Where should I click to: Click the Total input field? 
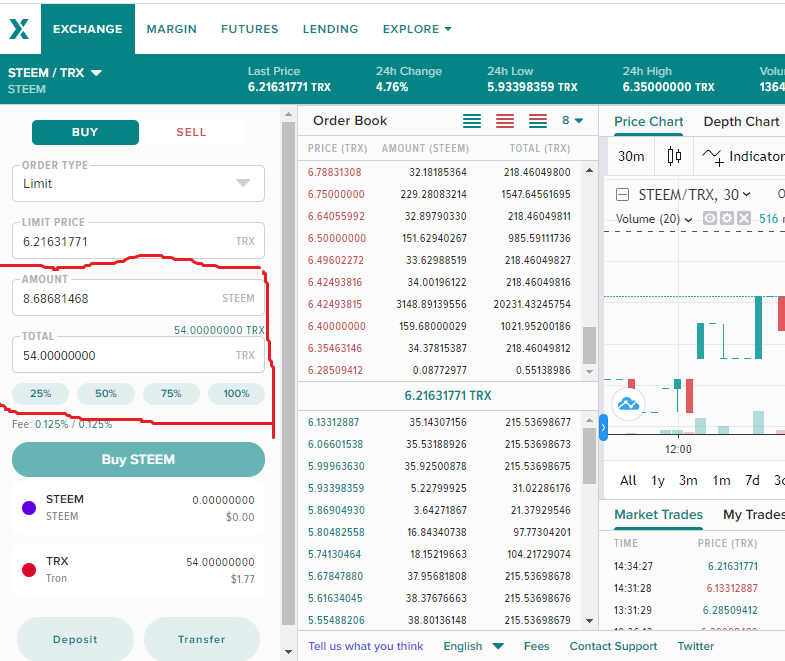[x=138, y=355]
